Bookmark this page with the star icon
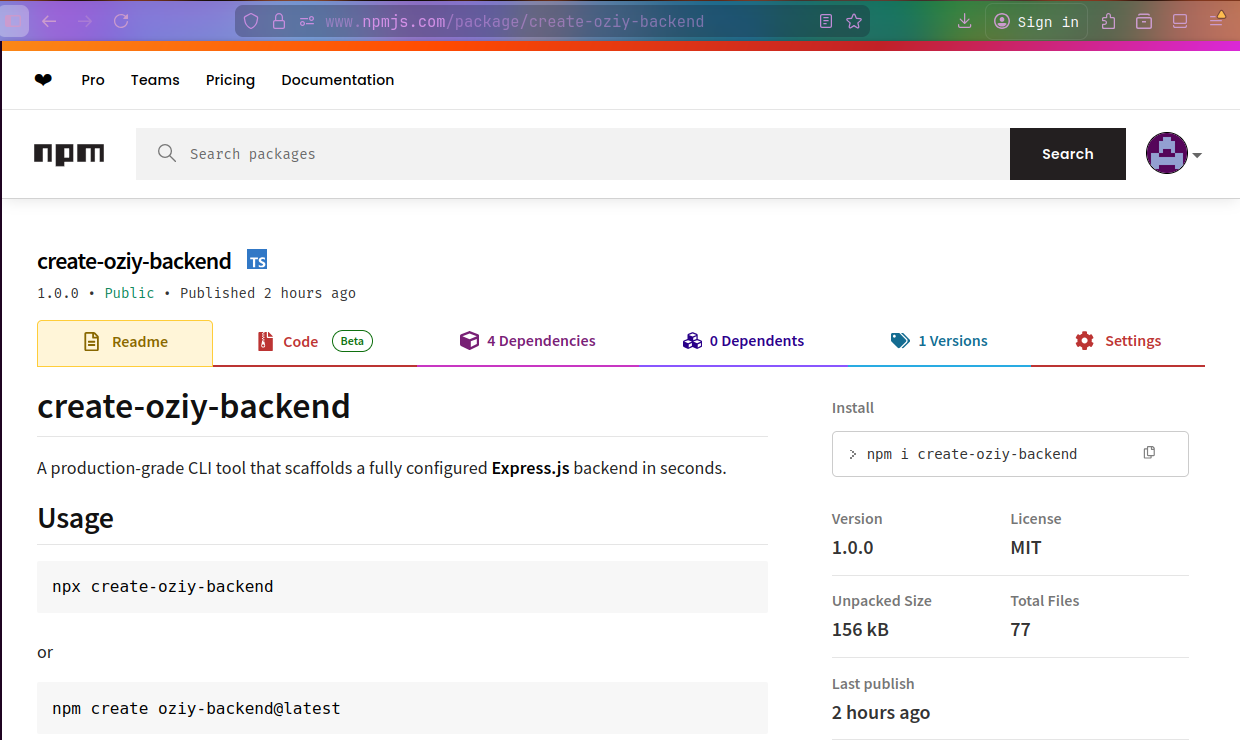Image resolution: width=1240 pixels, height=740 pixels. 855,20
